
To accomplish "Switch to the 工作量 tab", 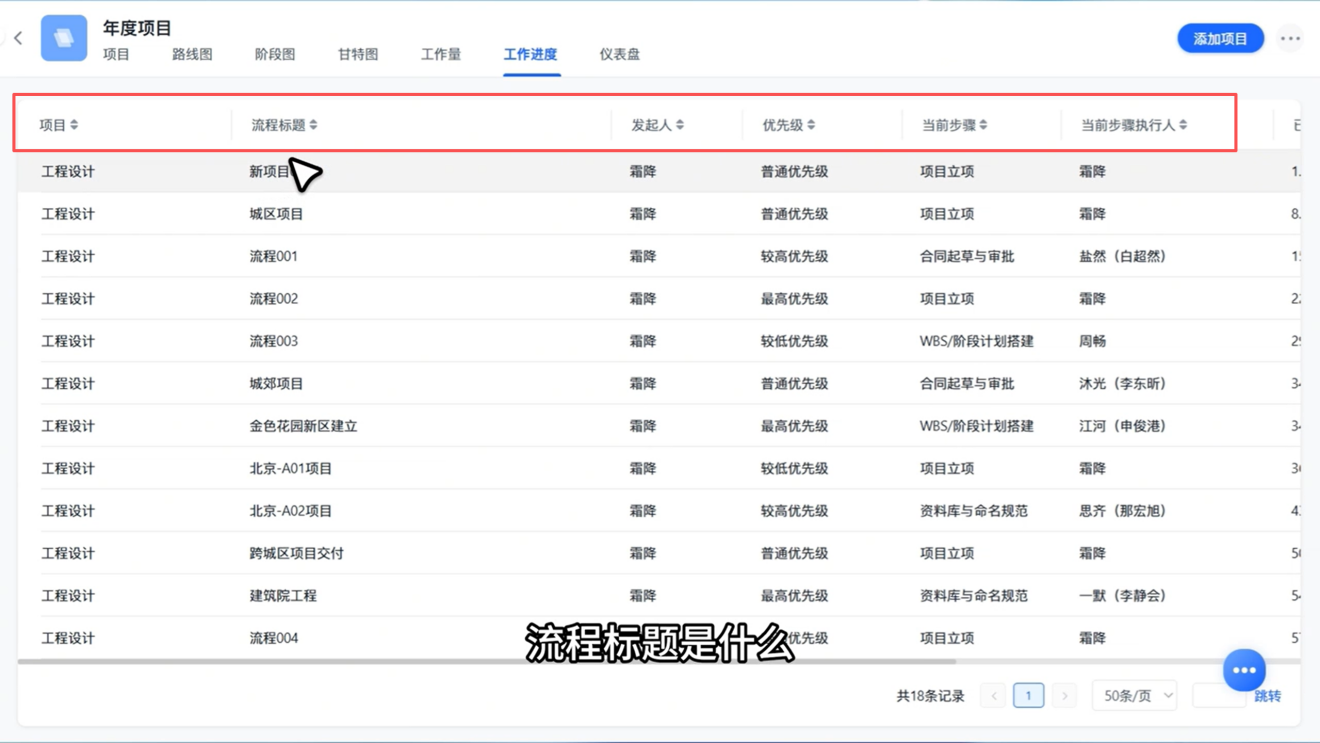I will click(441, 54).
